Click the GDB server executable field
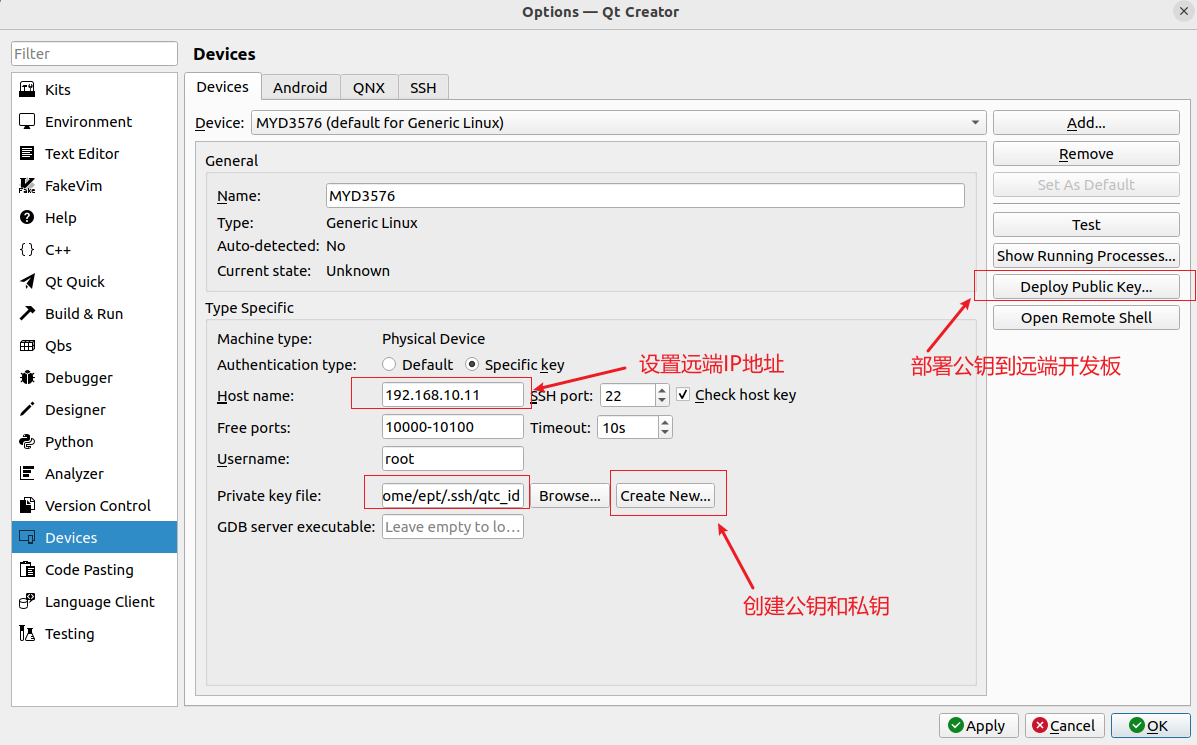This screenshot has height=745, width=1197. click(453, 527)
